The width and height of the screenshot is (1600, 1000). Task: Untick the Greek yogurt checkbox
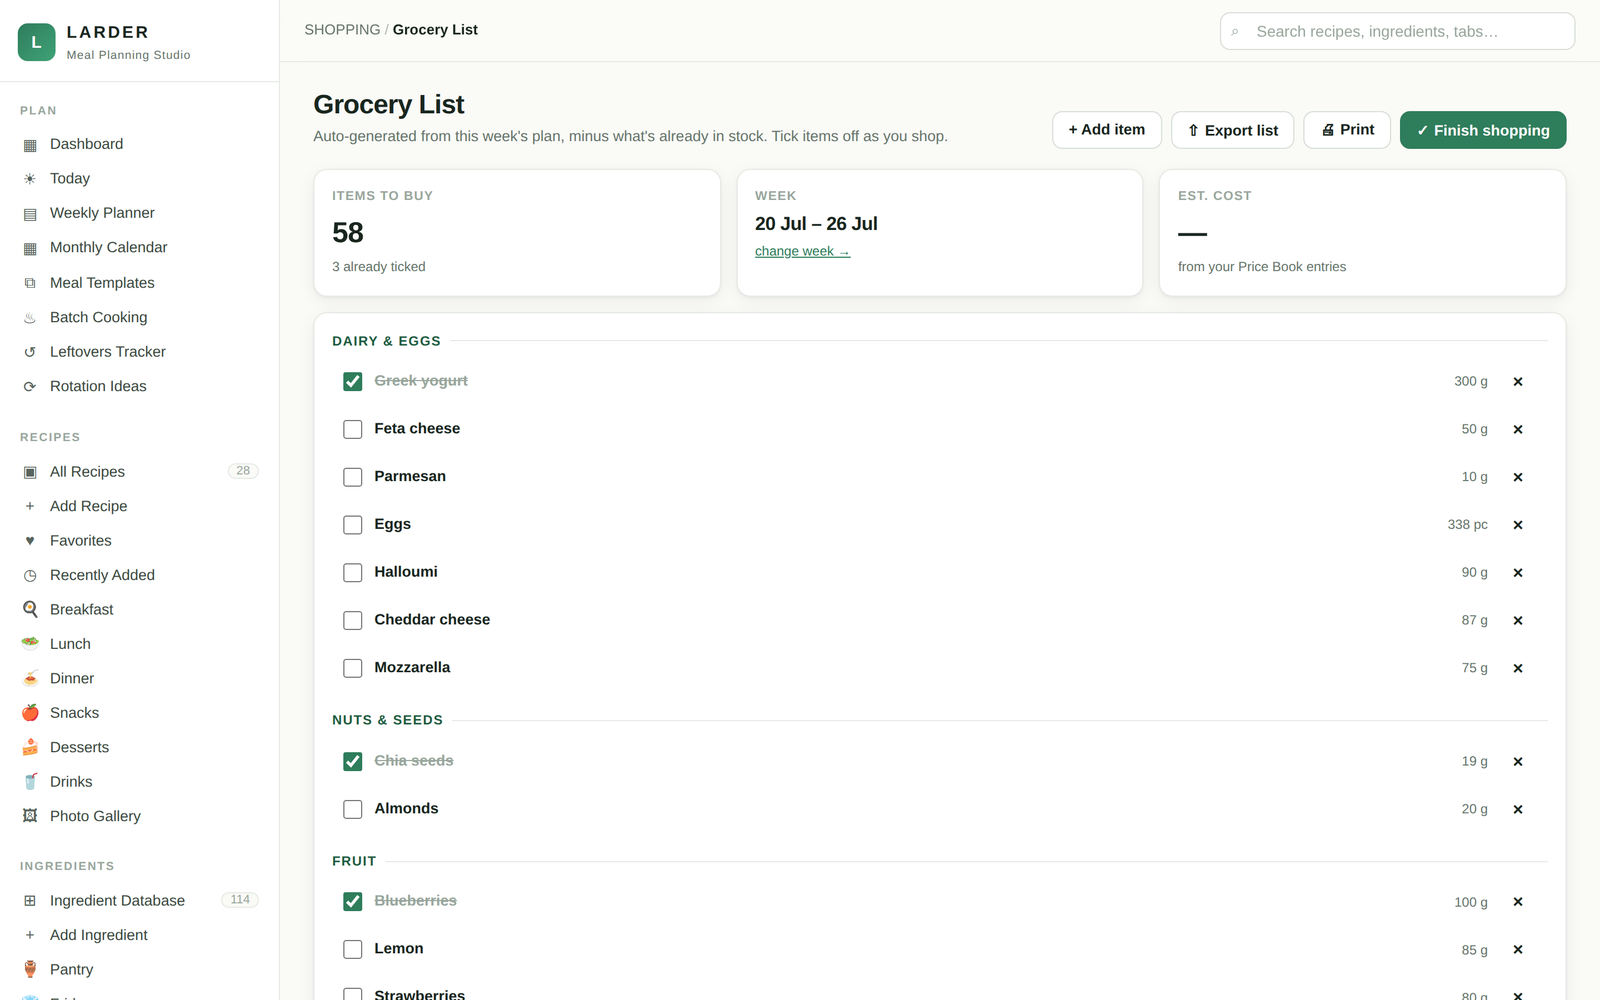(353, 382)
